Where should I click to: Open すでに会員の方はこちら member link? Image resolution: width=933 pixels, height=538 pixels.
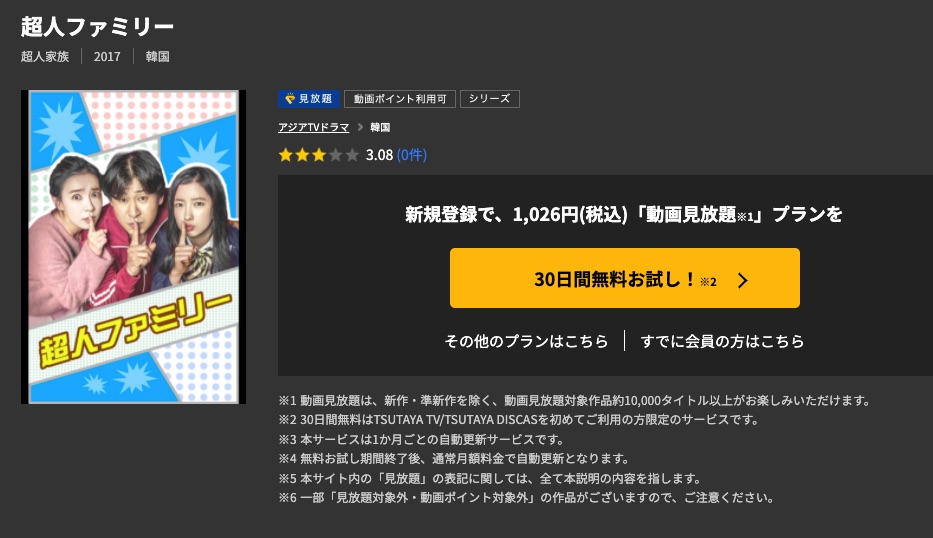(x=722, y=341)
